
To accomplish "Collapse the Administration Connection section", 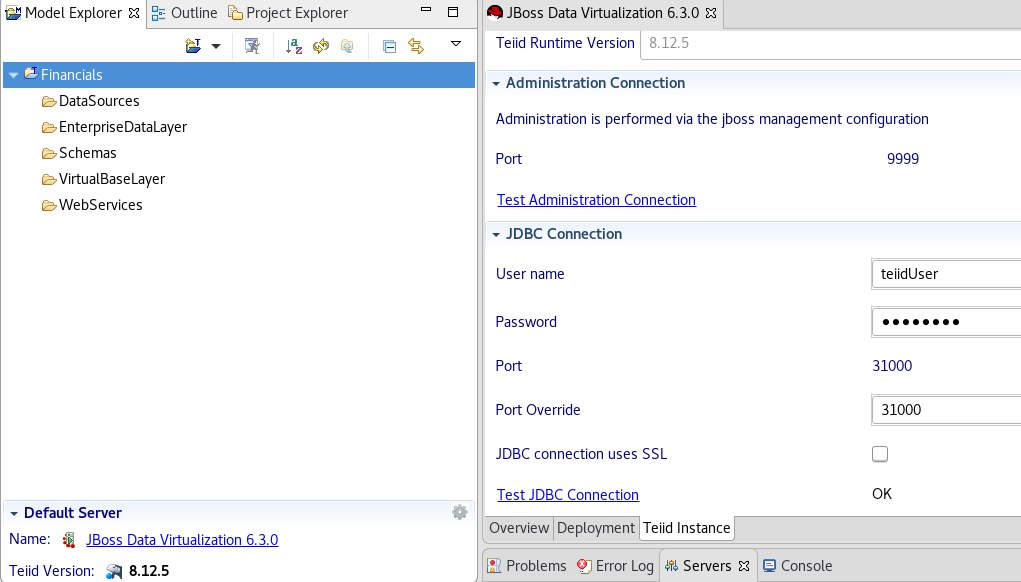I will click(495, 83).
